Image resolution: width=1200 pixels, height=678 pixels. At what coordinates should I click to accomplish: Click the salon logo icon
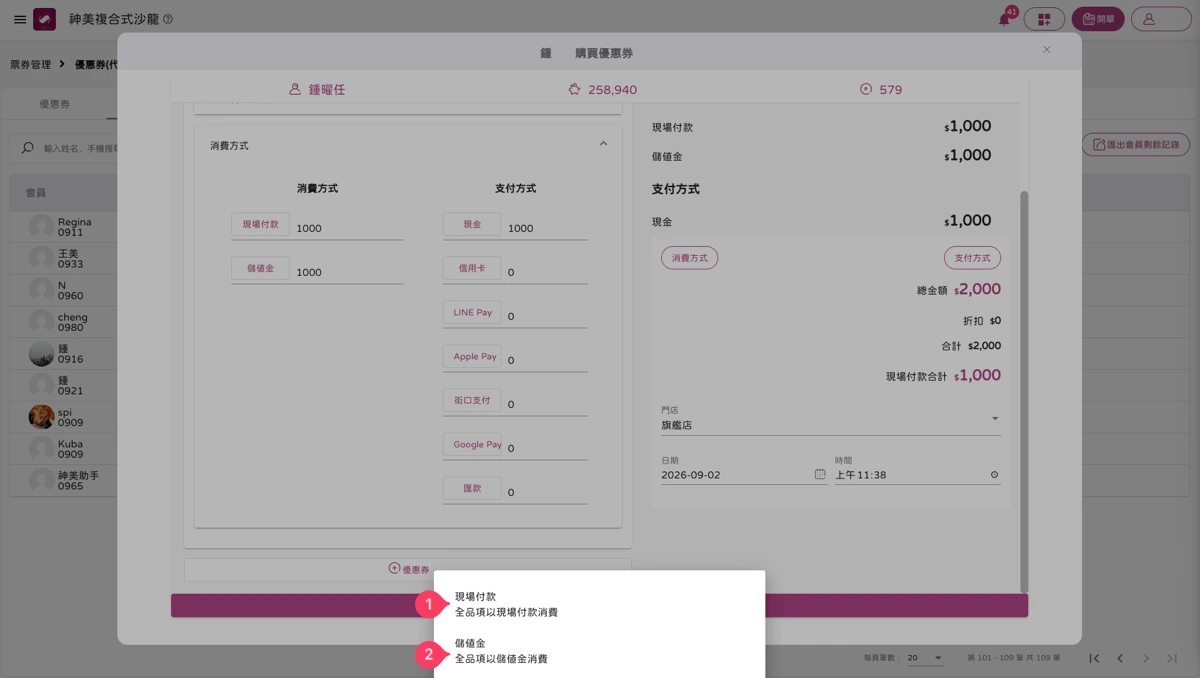pyautogui.click(x=44, y=19)
